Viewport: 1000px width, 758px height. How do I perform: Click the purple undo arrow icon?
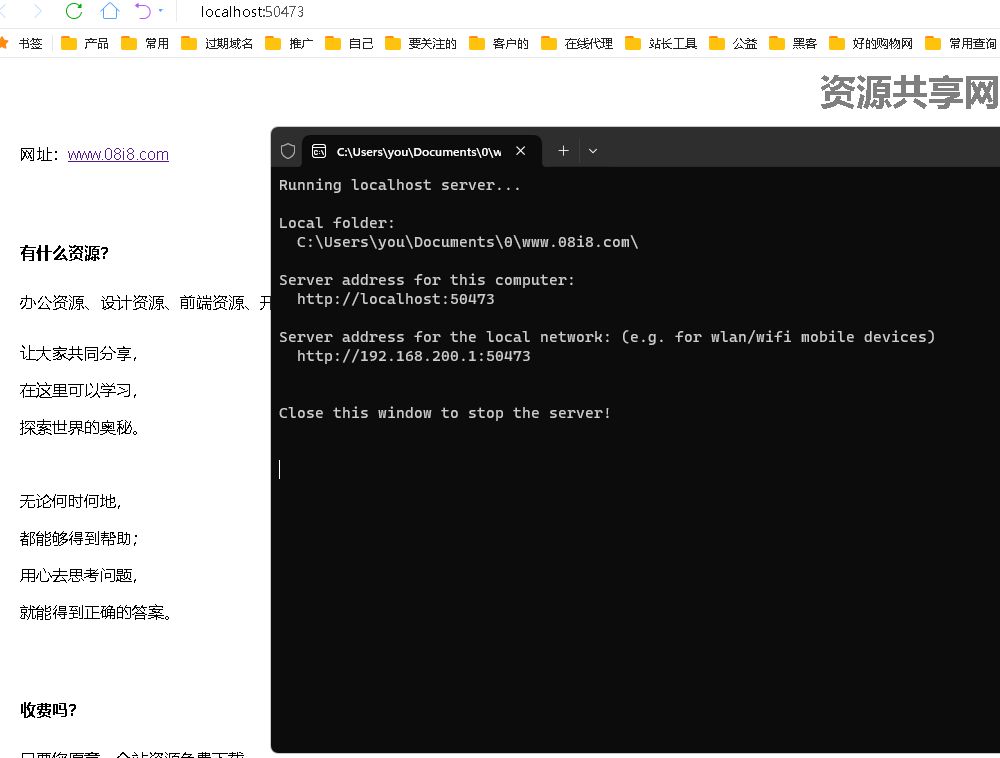pyautogui.click(x=140, y=11)
